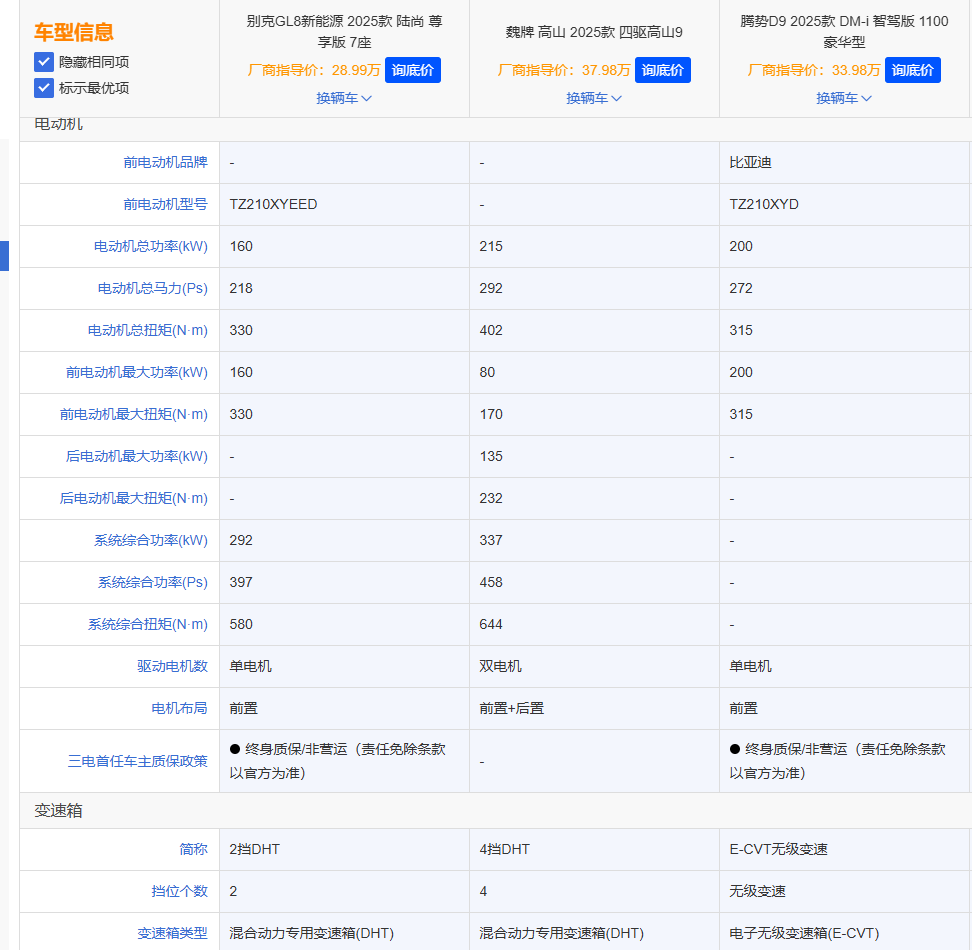Expand 换辆车 dropdown under 魏牌 高山

pos(594,98)
